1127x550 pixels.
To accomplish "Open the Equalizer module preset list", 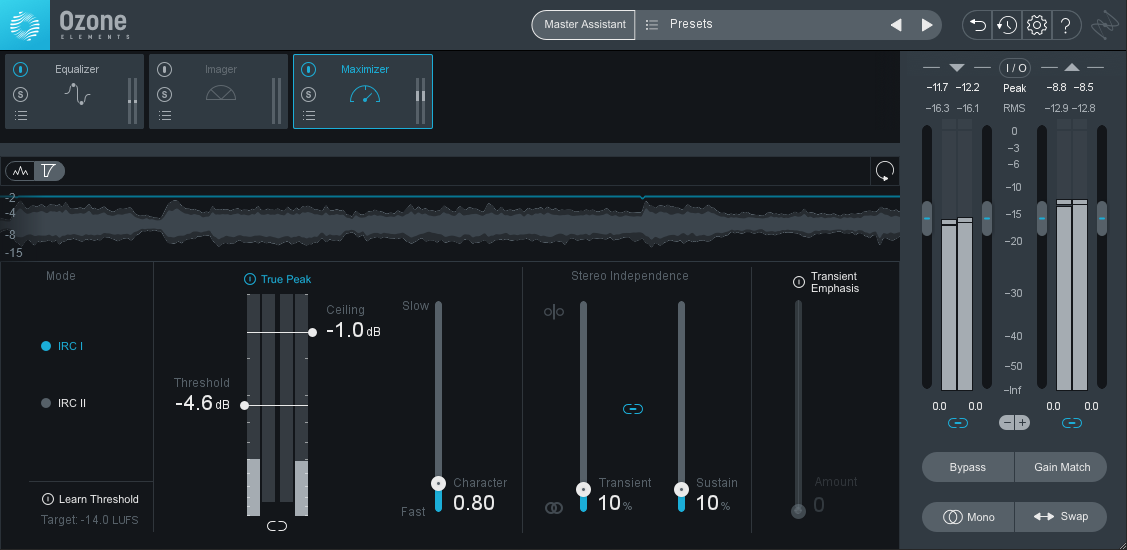I will click(21, 116).
